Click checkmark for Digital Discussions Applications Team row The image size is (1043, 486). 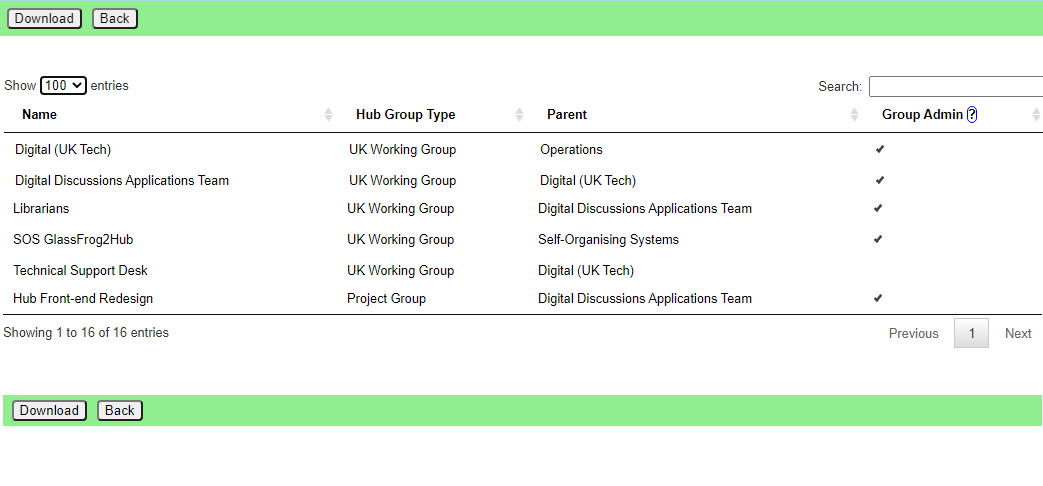[880, 180]
